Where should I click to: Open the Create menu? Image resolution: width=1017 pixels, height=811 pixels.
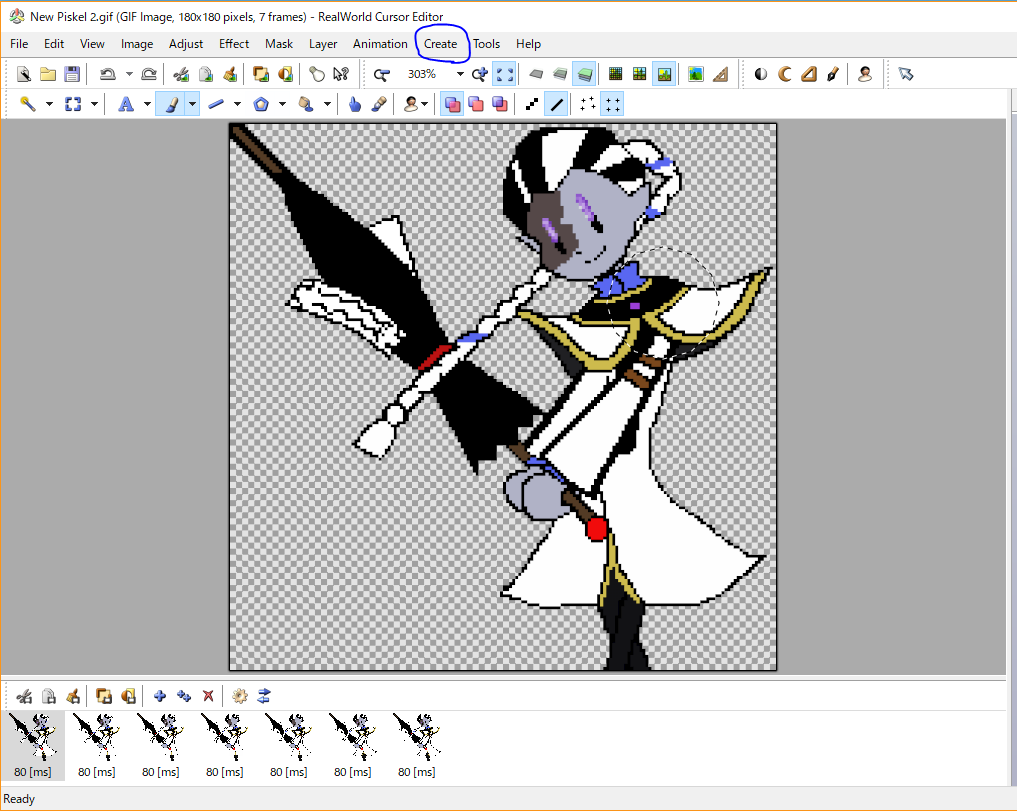[x=440, y=43]
